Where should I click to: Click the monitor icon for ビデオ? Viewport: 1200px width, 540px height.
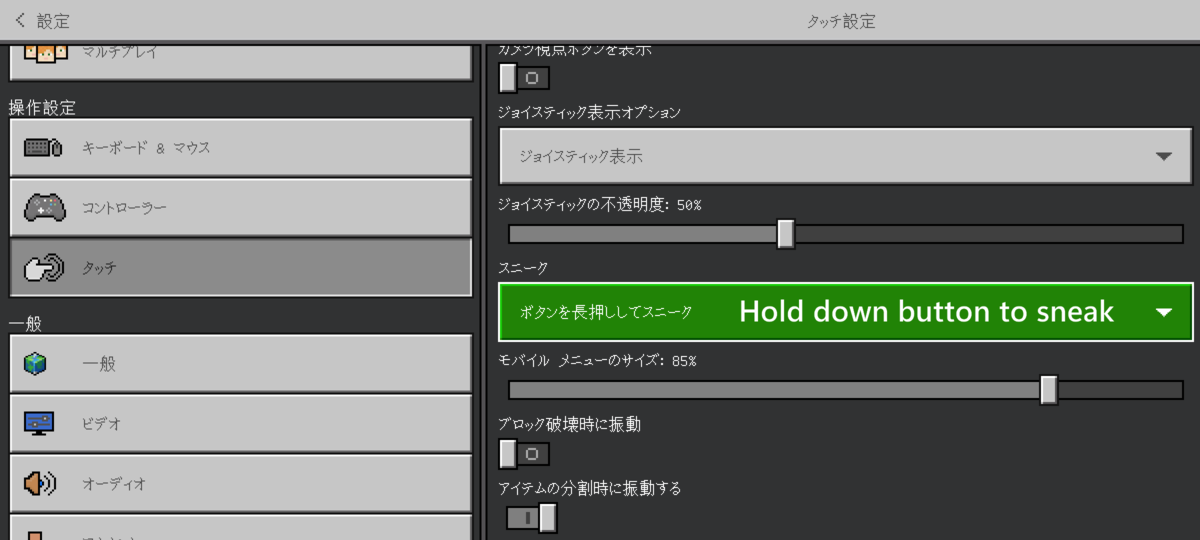coord(39,424)
